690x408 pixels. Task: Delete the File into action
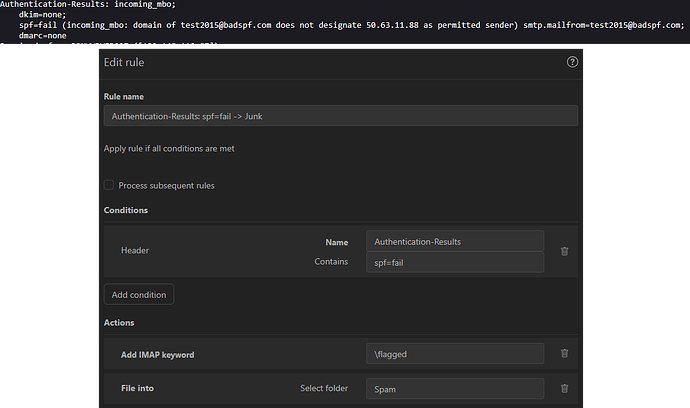click(x=564, y=388)
